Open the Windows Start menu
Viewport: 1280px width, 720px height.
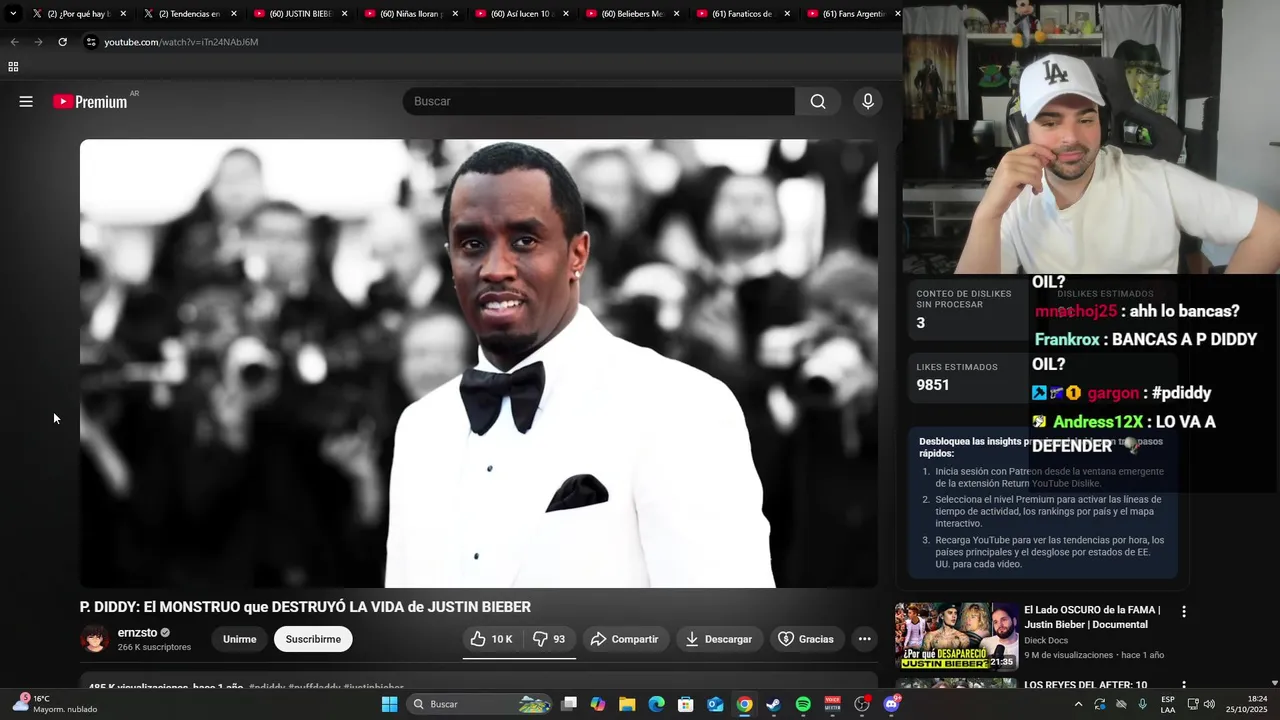click(390, 704)
